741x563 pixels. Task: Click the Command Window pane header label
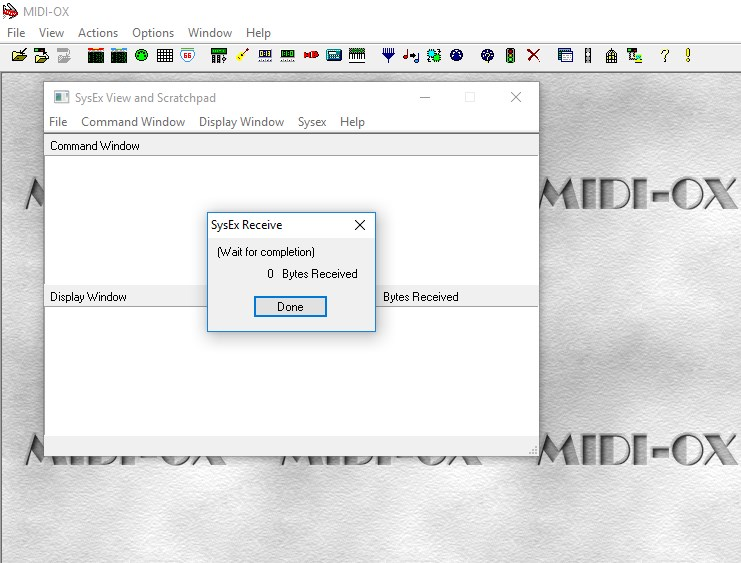95,146
